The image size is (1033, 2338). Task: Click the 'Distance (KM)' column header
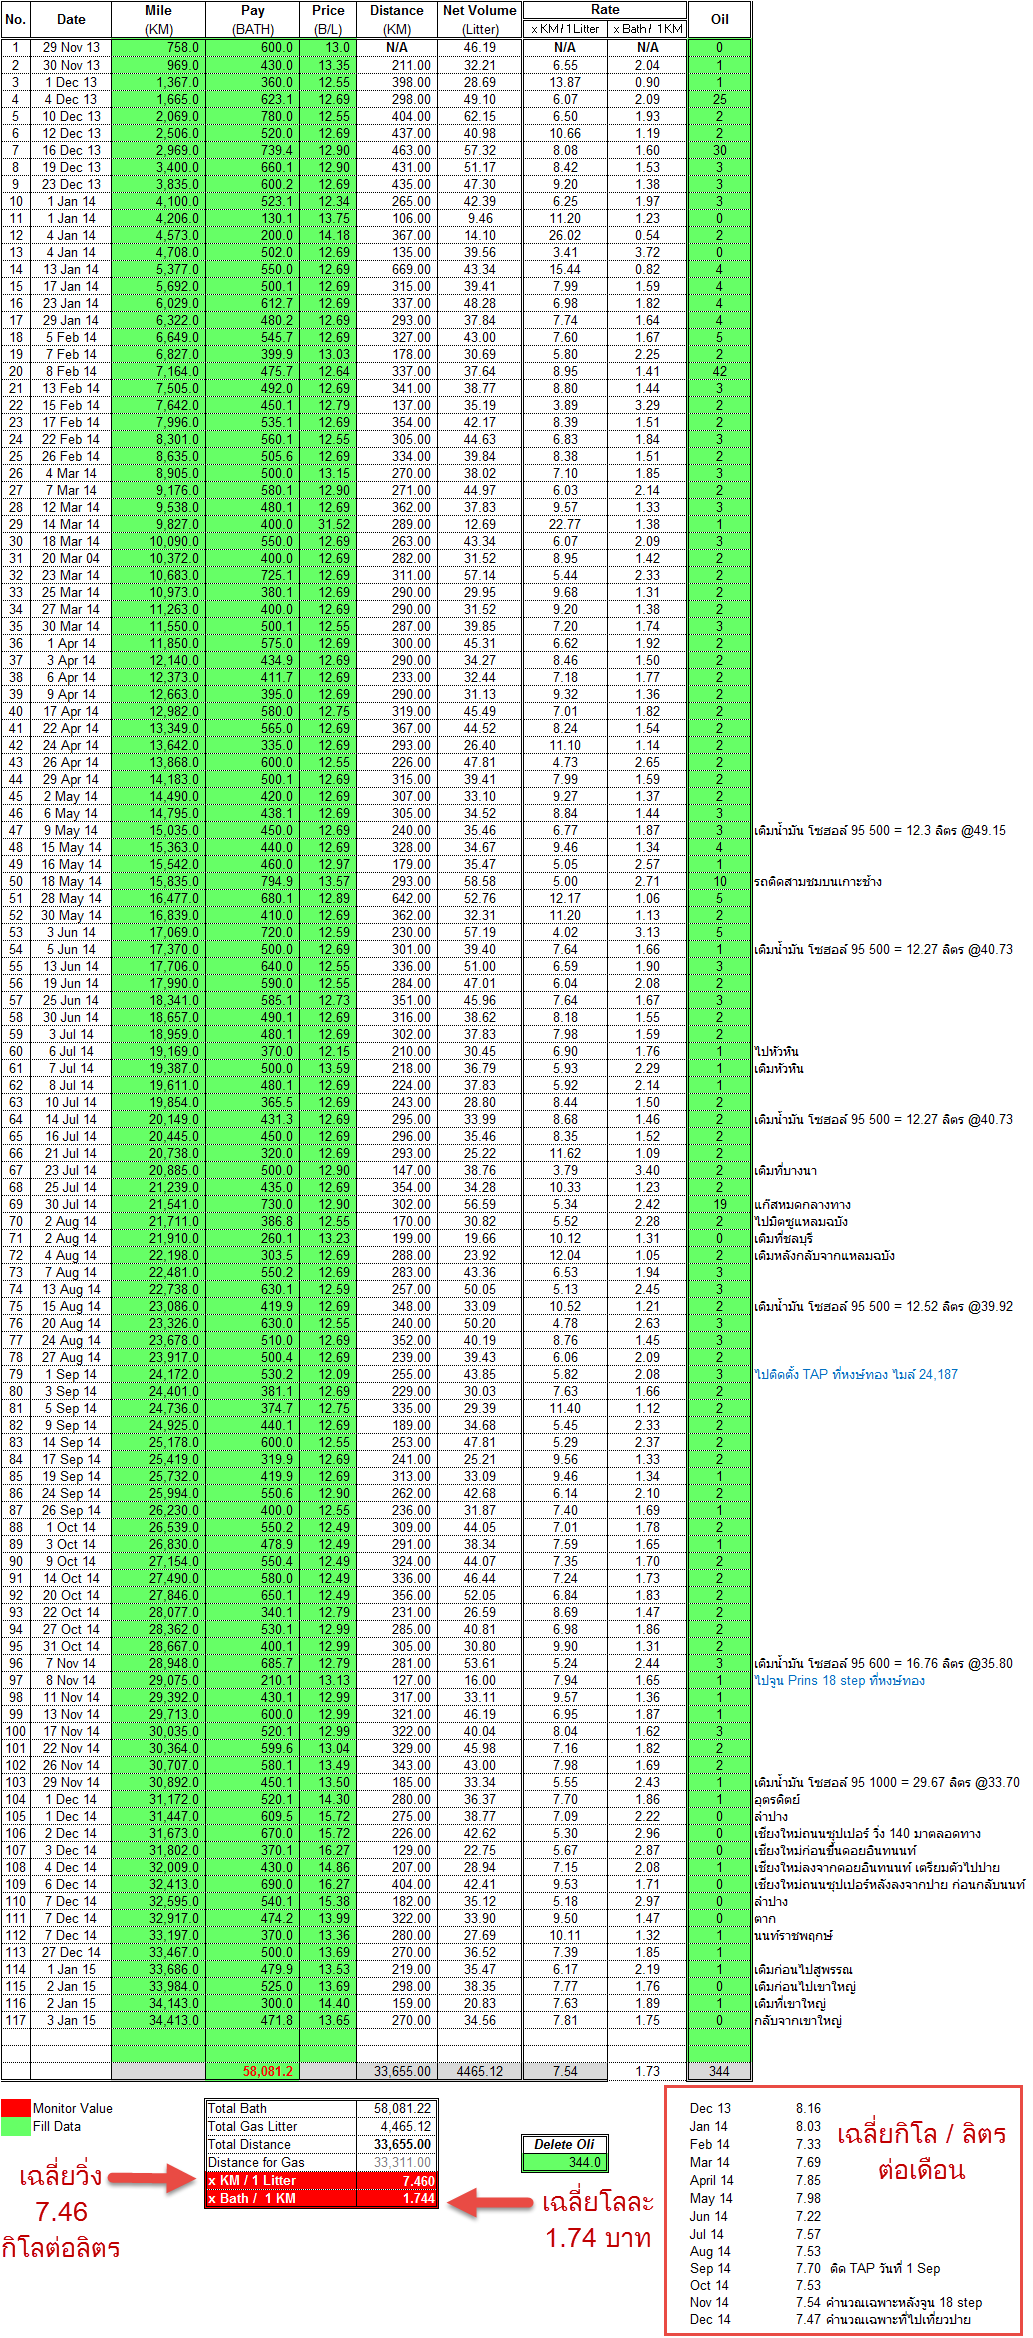(397, 19)
